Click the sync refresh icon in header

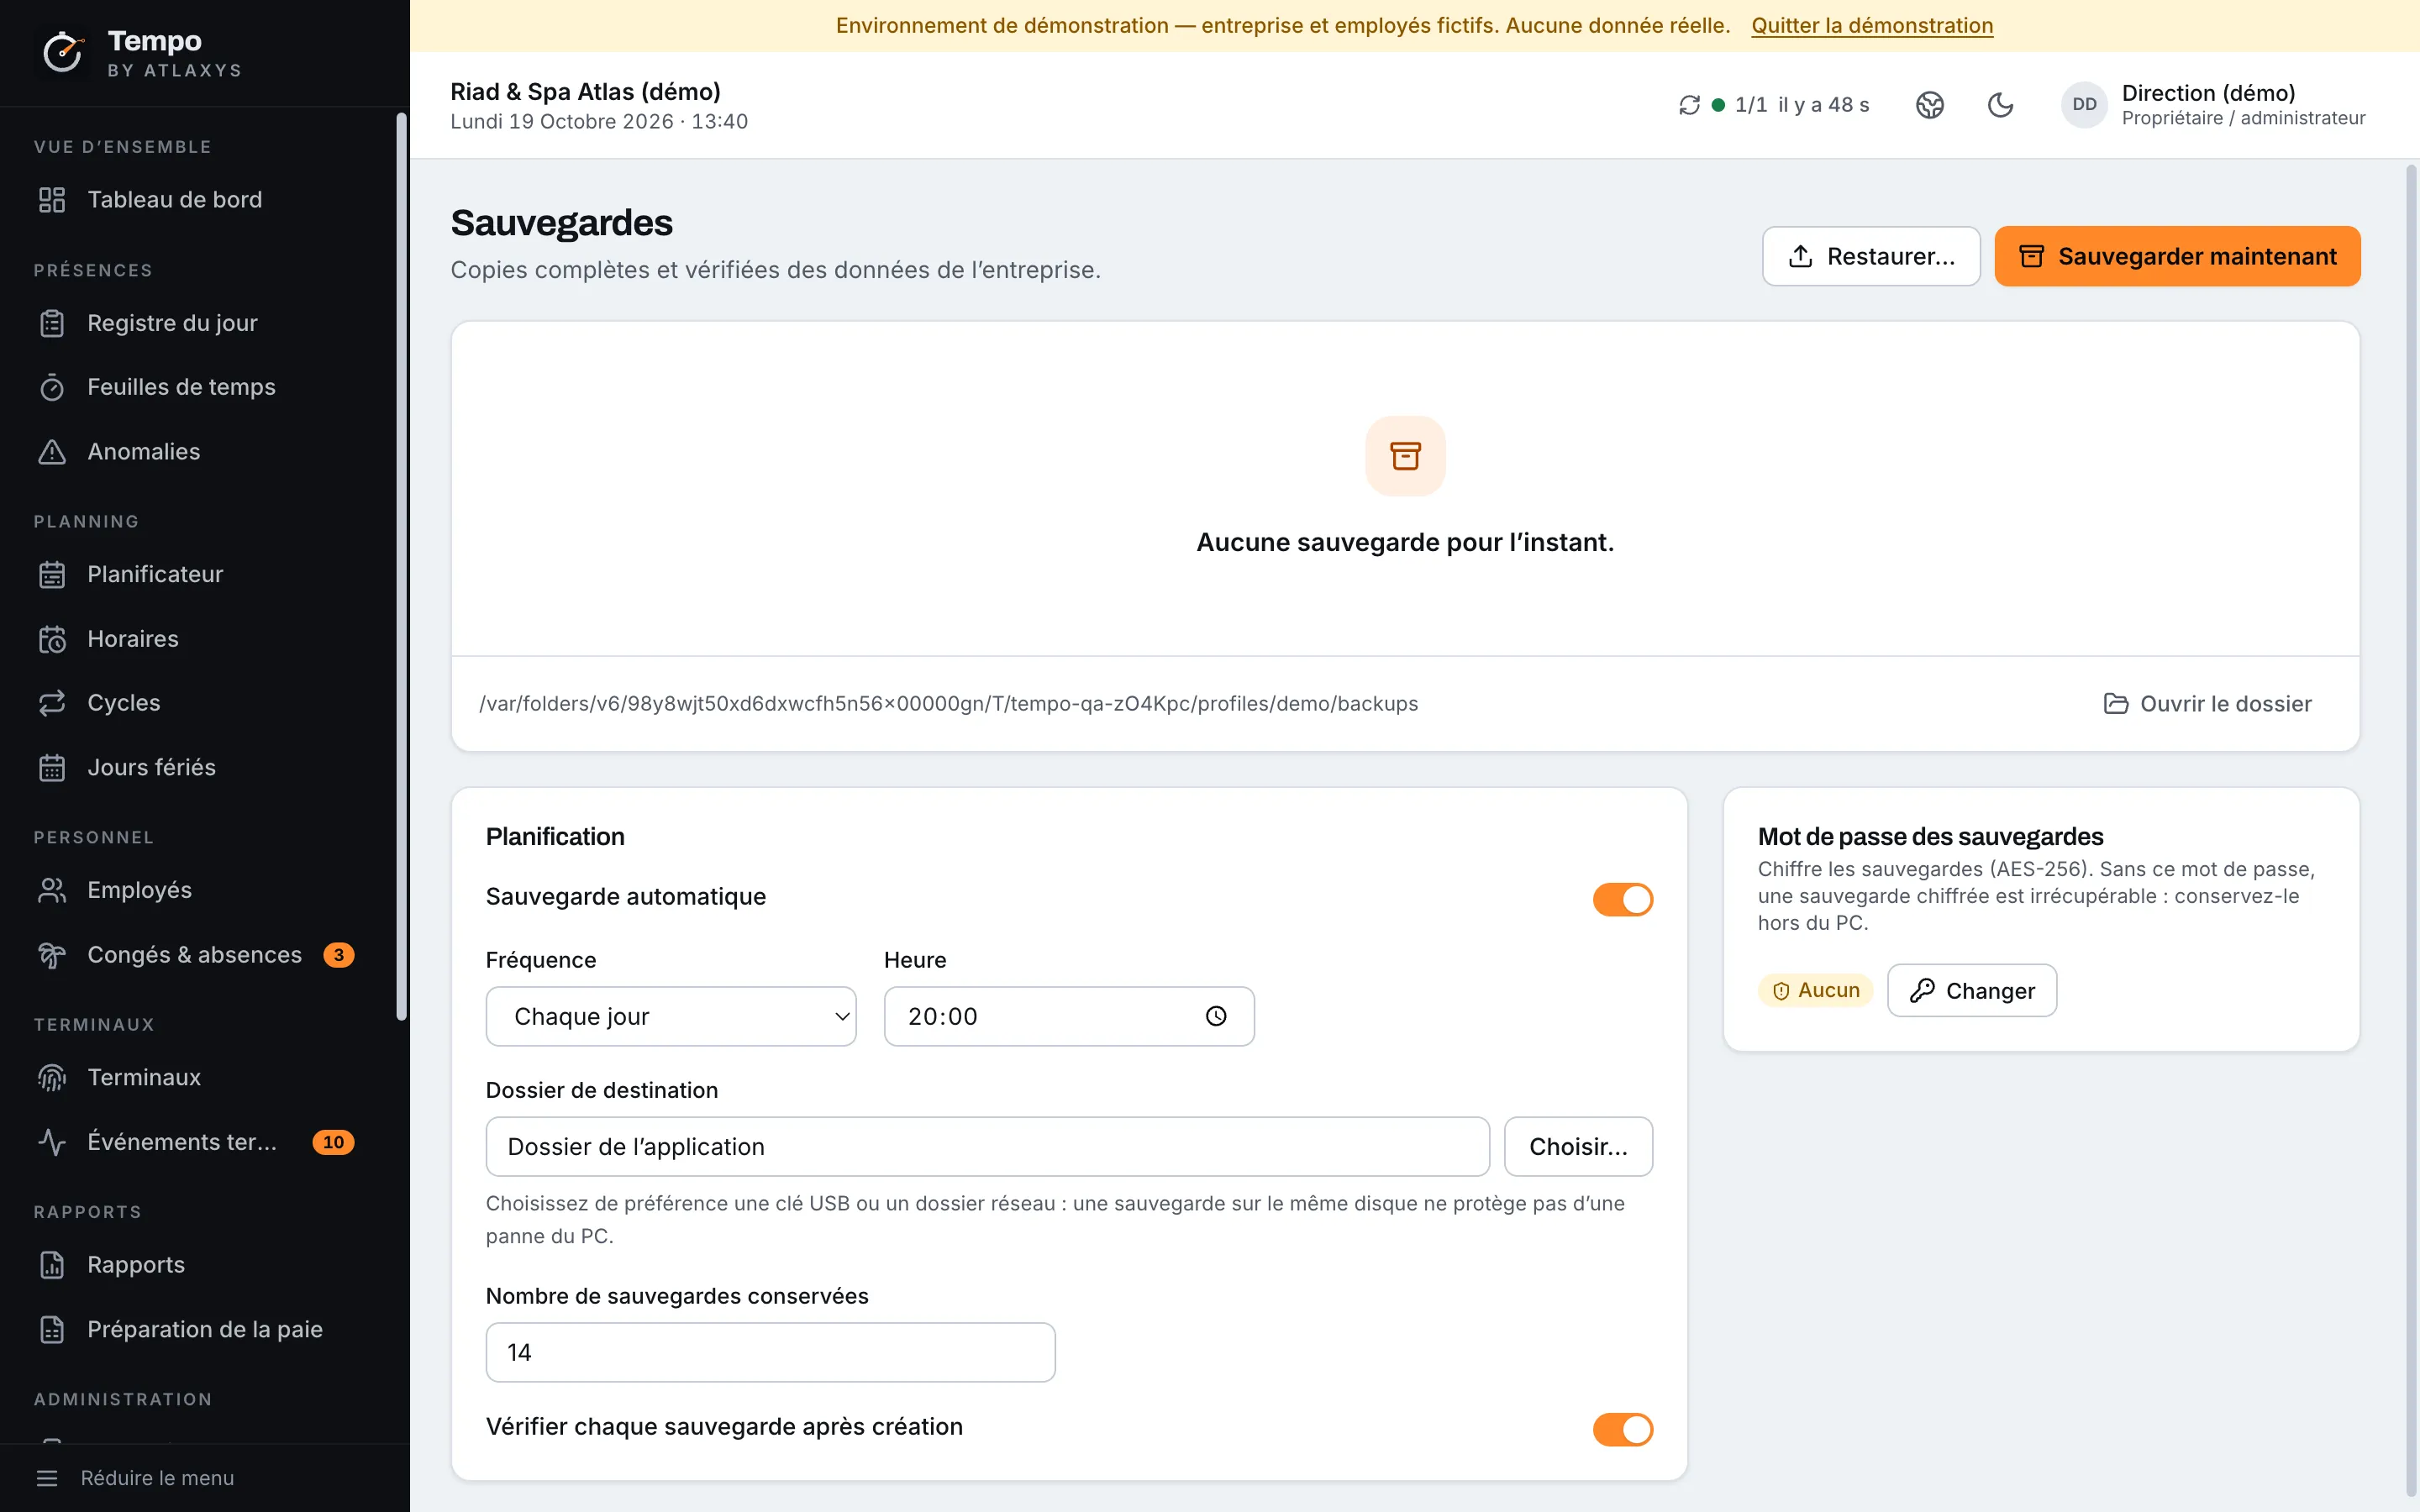pos(1689,105)
